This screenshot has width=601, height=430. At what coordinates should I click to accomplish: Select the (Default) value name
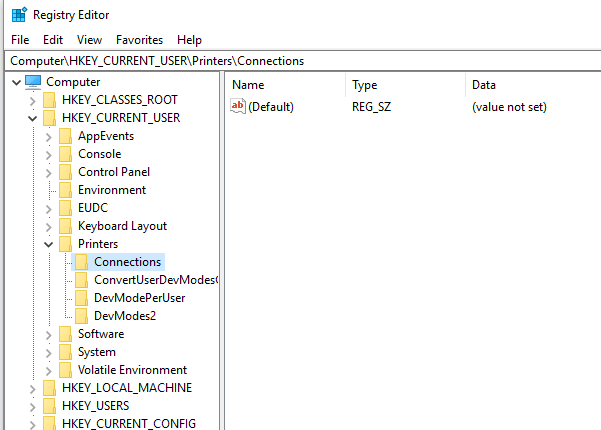(x=271, y=107)
